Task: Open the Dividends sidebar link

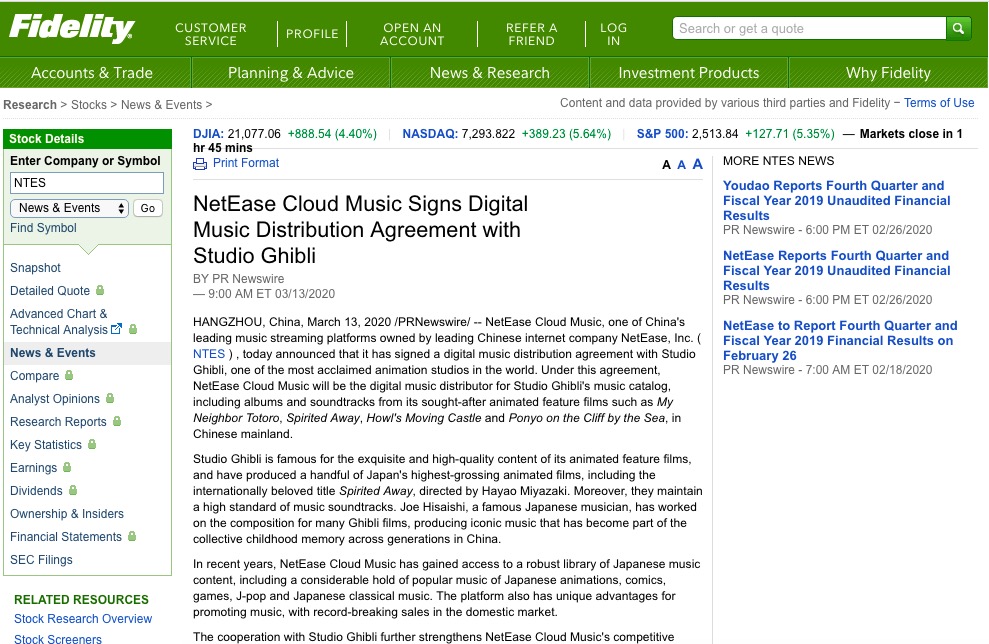Action: click(36, 491)
